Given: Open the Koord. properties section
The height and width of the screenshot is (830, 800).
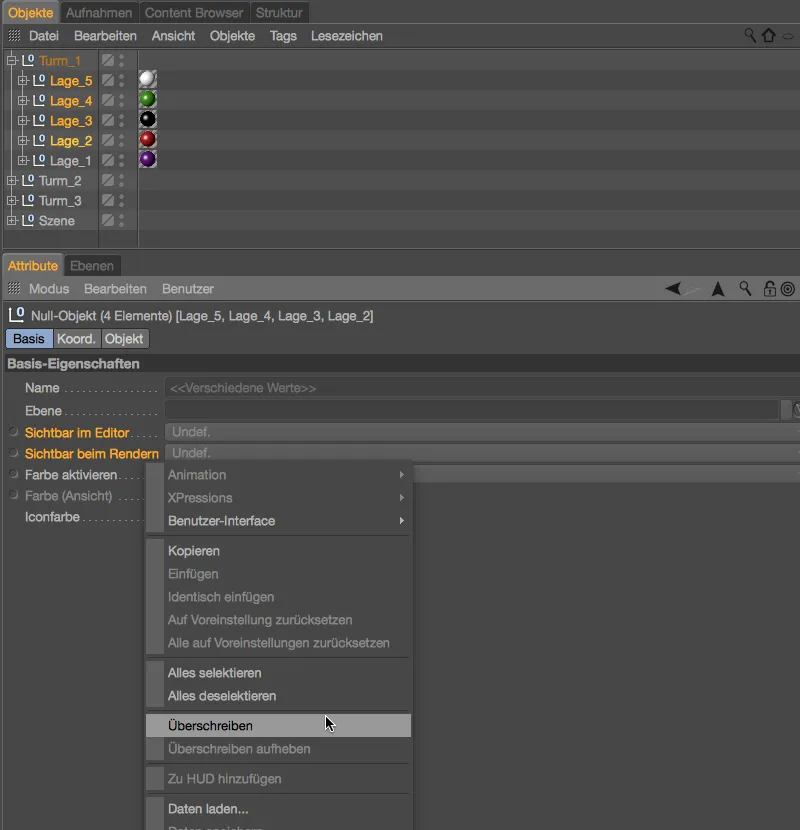Looking at the screenshot, I should tap(77, 339).
